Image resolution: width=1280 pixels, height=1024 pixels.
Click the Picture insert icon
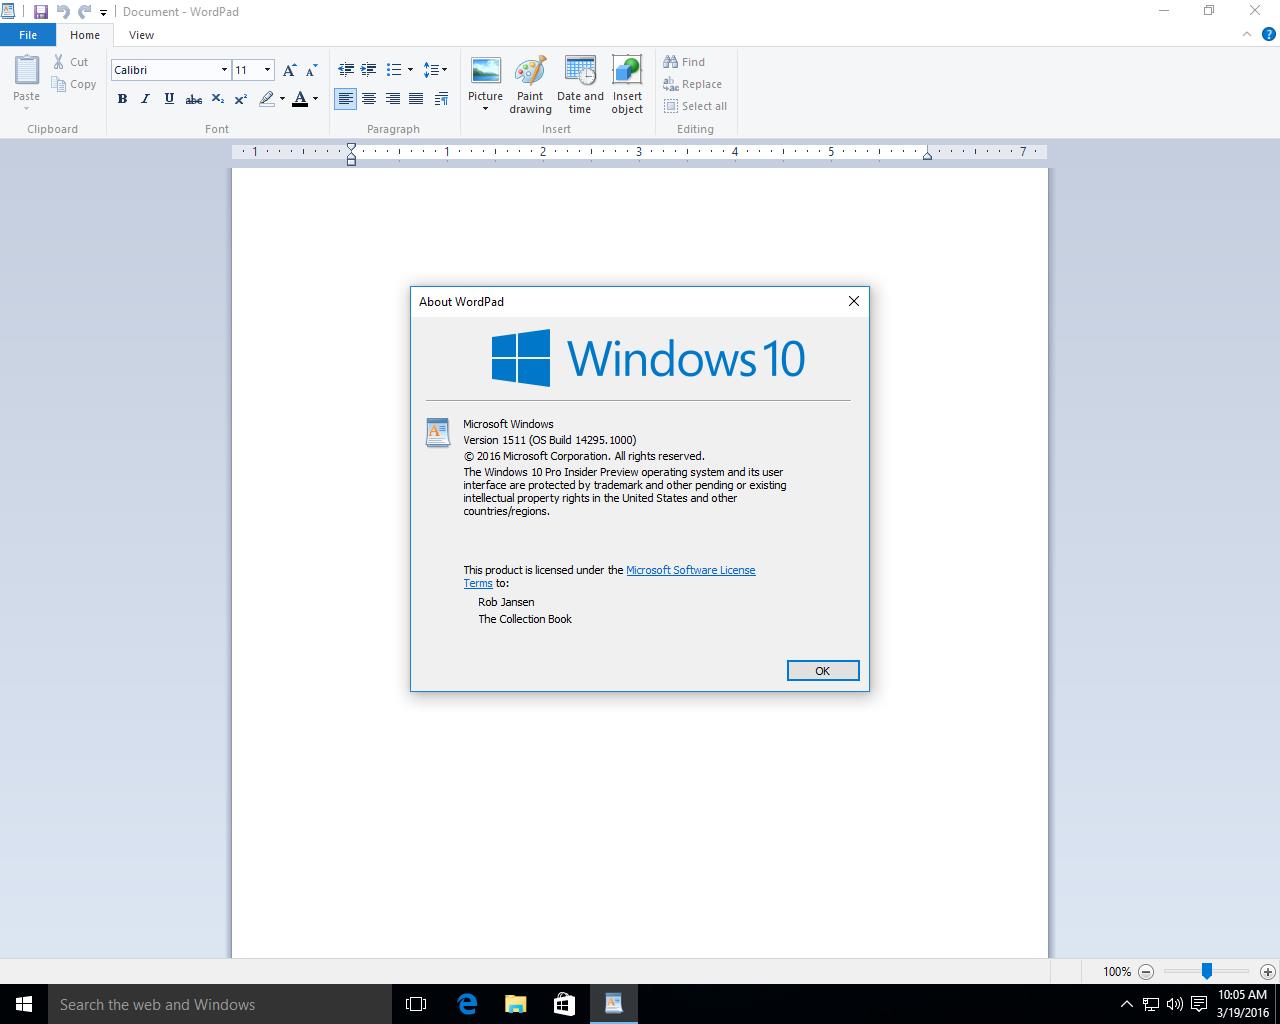click(x=485, y=72)
